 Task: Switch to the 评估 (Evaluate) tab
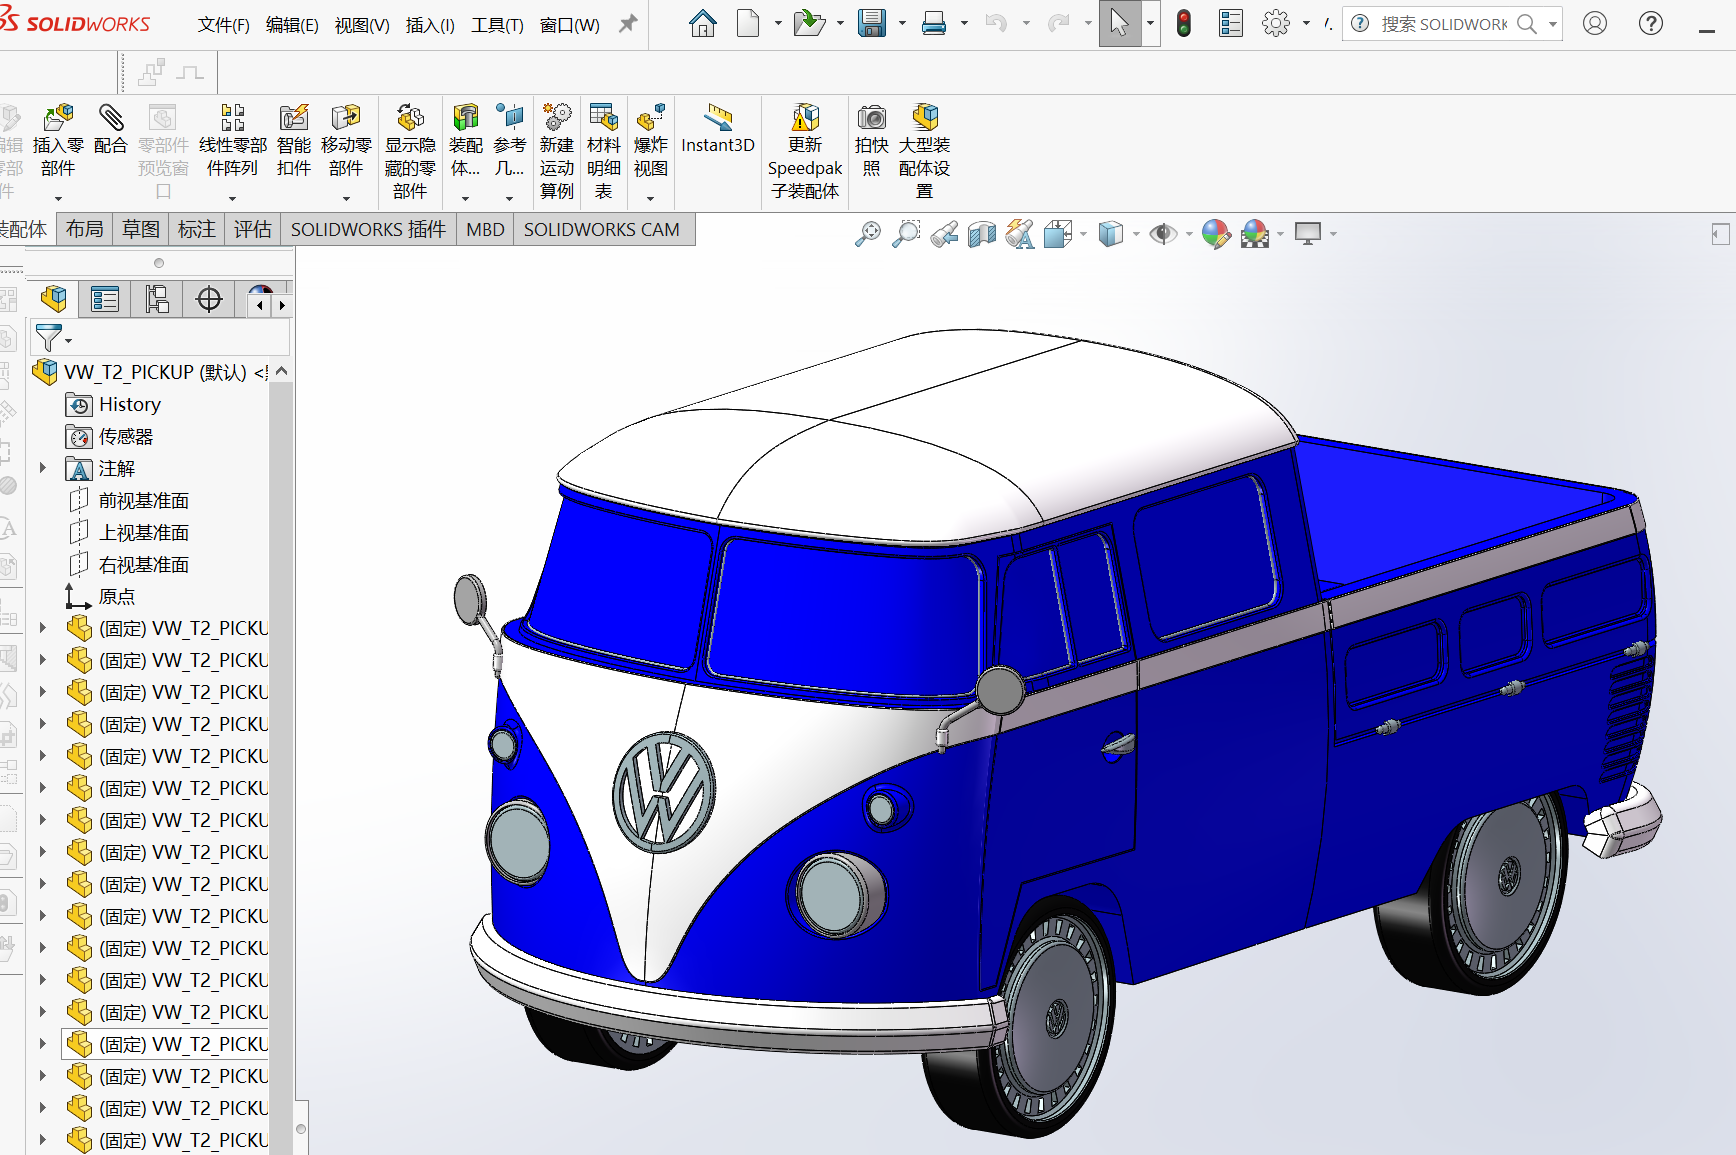point(252,230)
